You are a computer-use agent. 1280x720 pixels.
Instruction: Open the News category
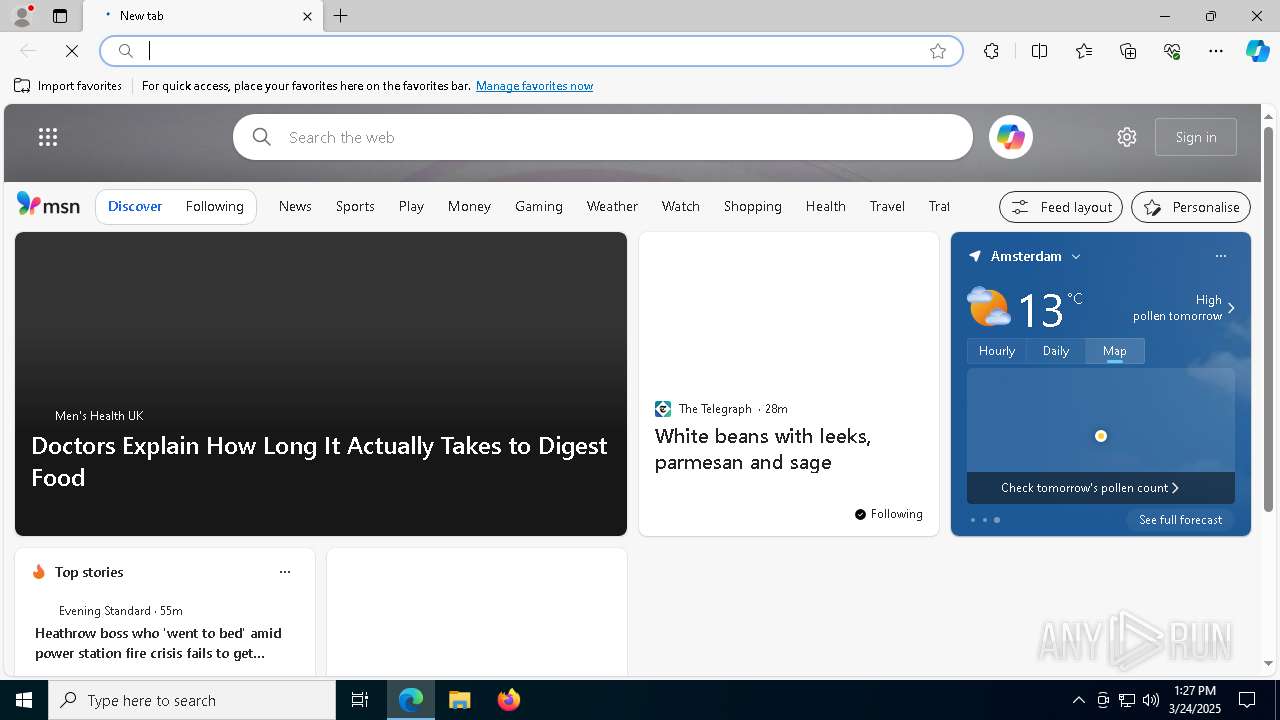(295, 206)
